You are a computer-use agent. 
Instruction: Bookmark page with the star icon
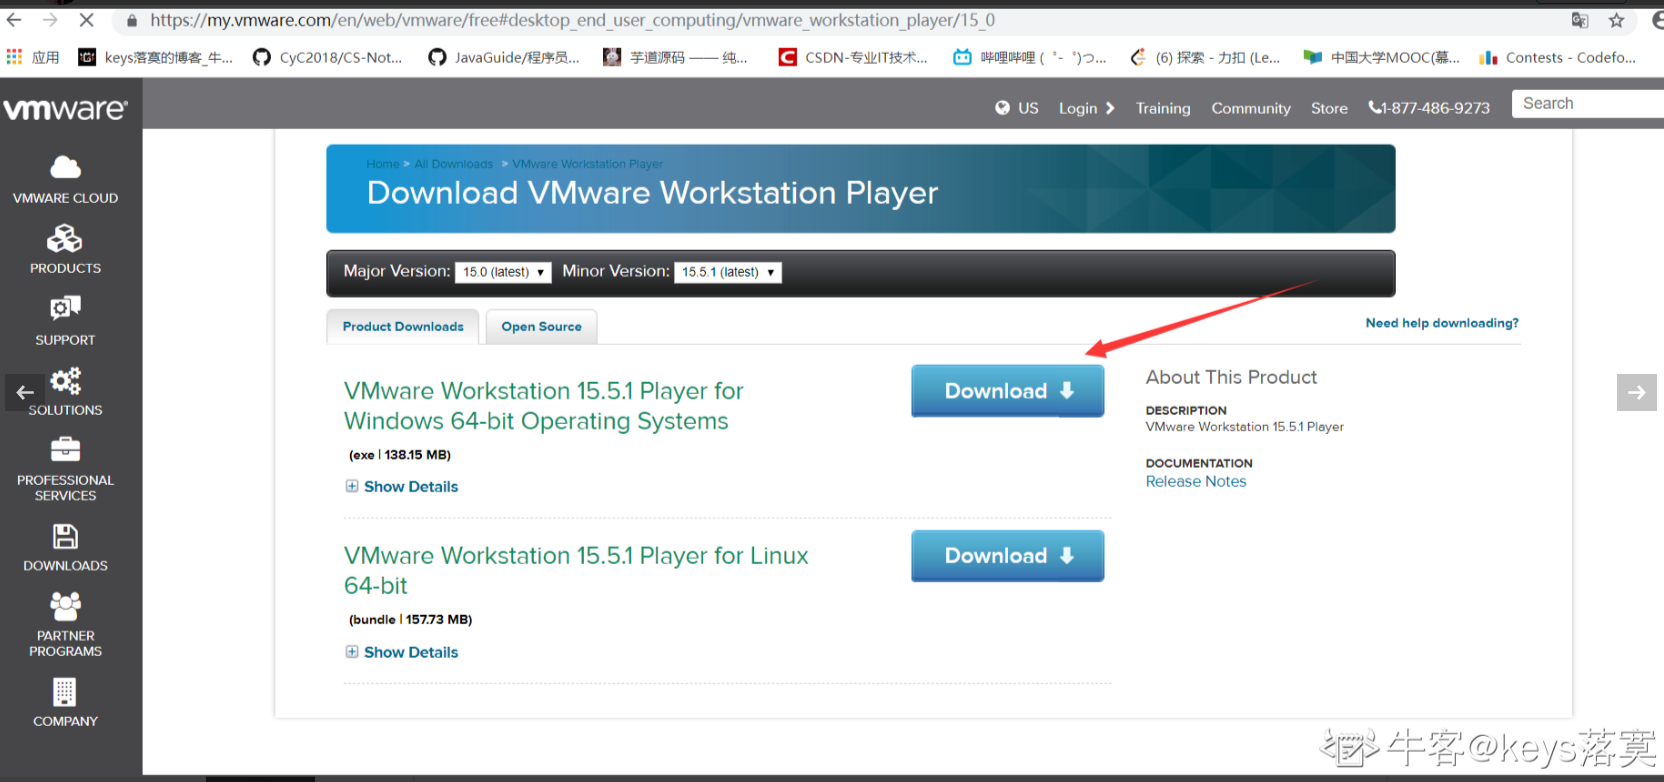pos(1617,20)
